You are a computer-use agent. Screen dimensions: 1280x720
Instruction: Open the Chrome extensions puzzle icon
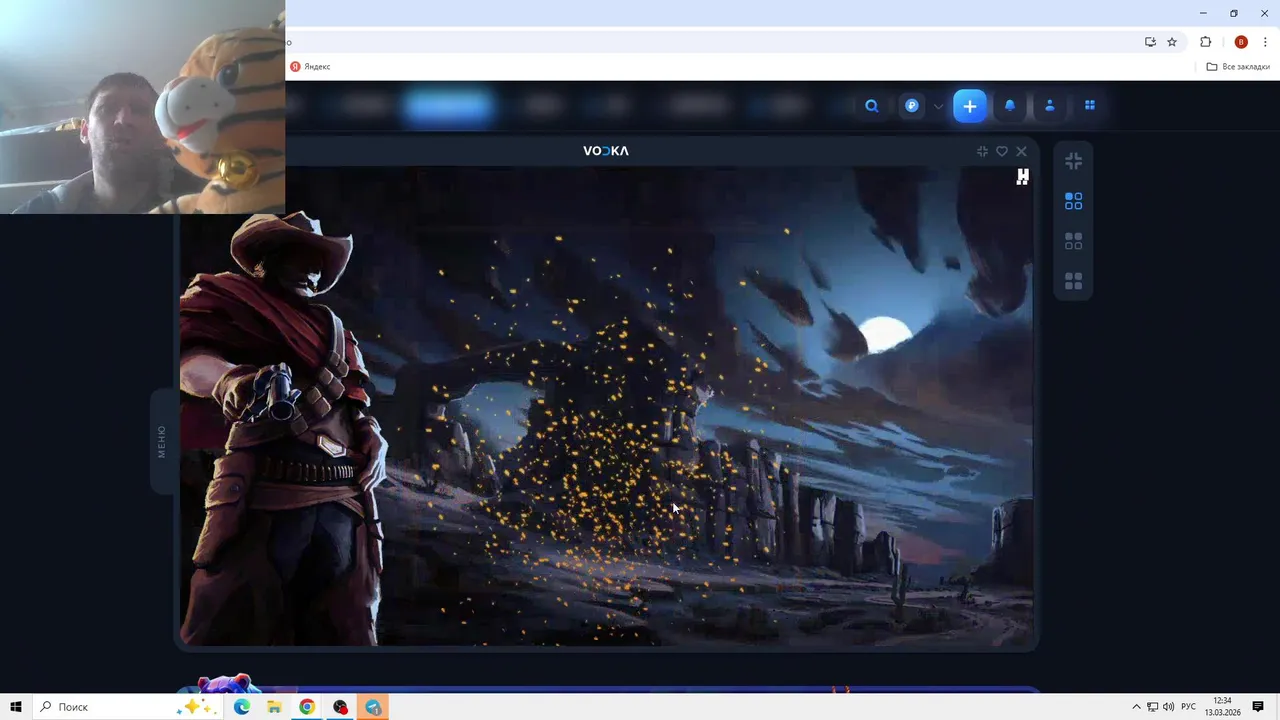pyautogui.click(x=1205, y=42)
